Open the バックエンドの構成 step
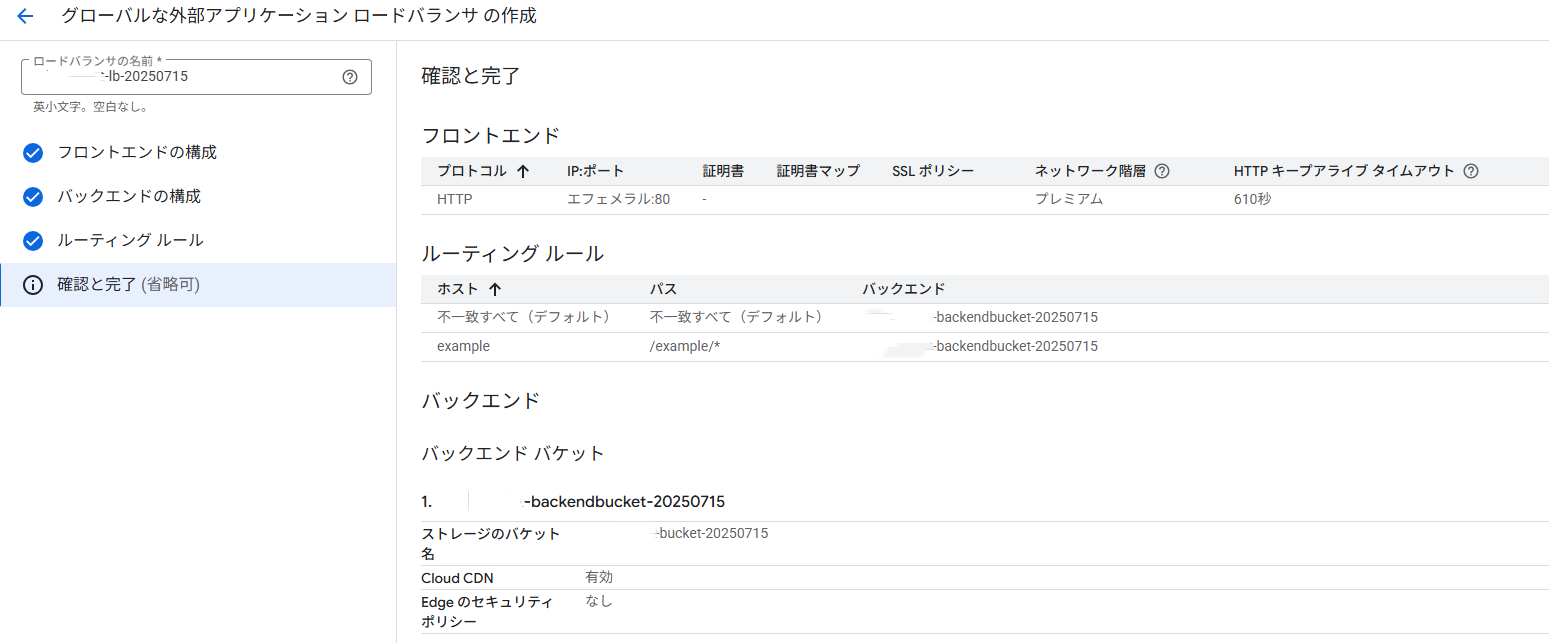This screenshot has width=1549, height=643. 129,197
